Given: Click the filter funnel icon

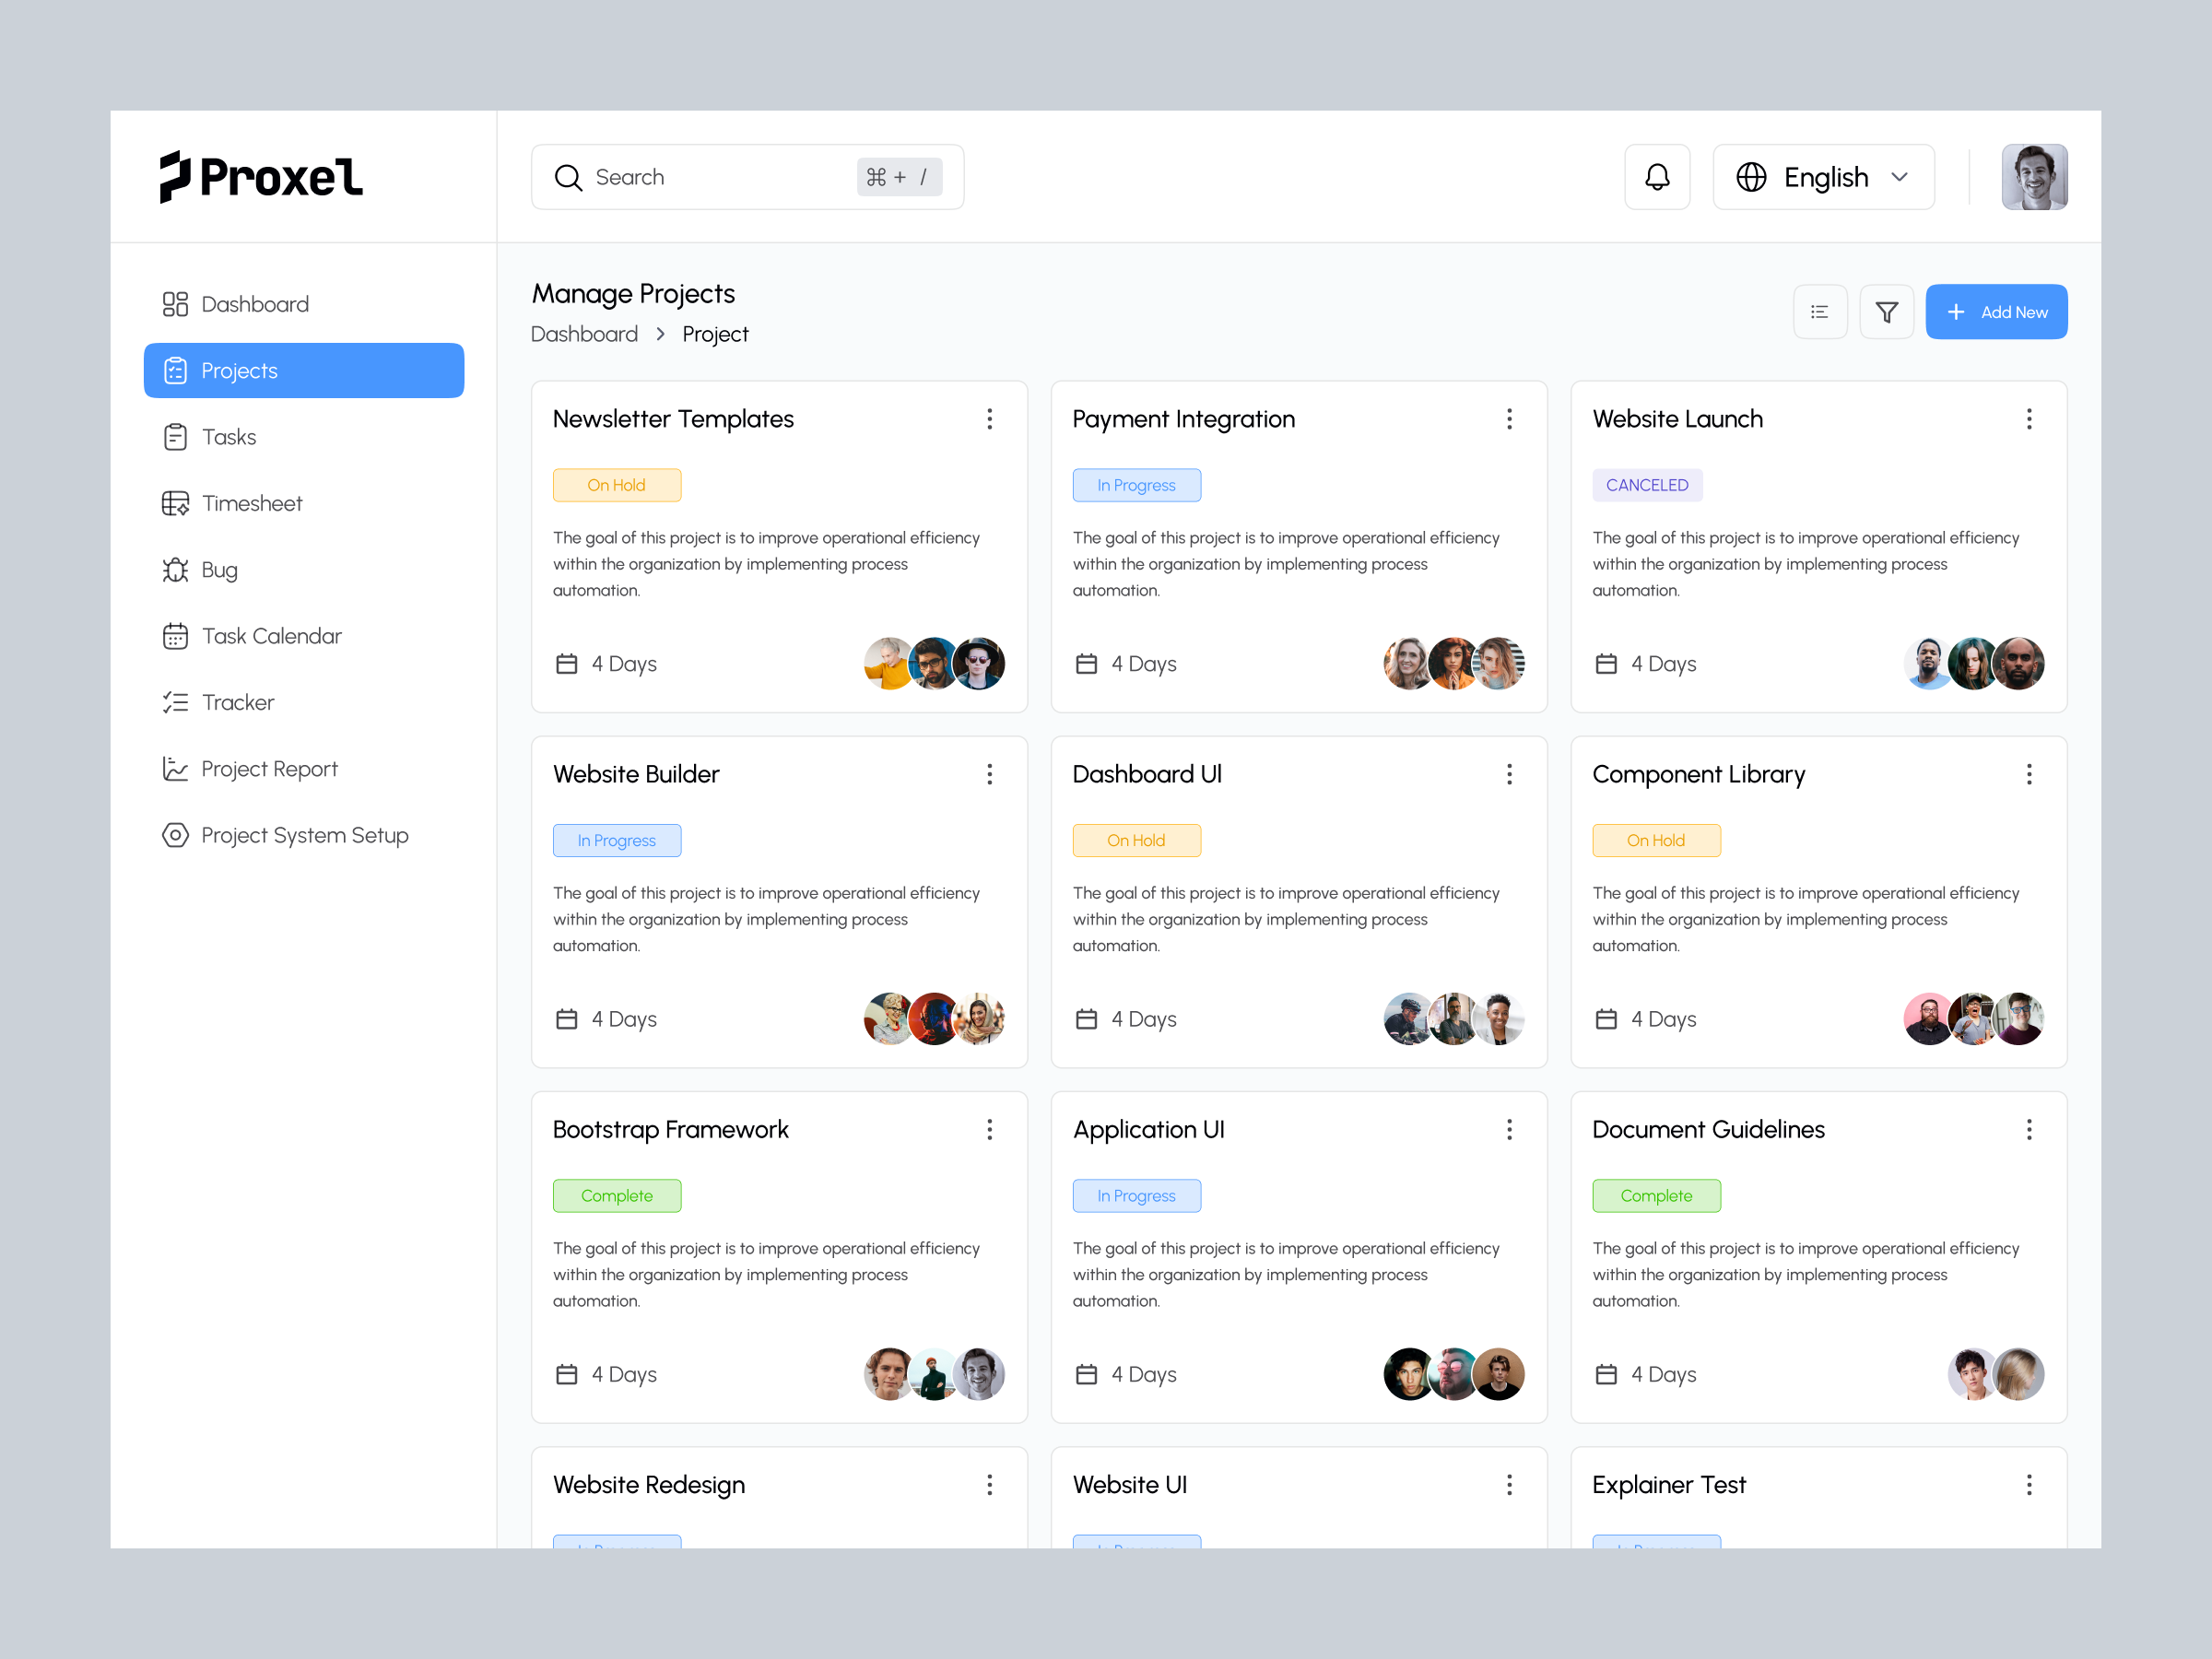Looking at the screenshot, I should click(x=1887, y=311).
